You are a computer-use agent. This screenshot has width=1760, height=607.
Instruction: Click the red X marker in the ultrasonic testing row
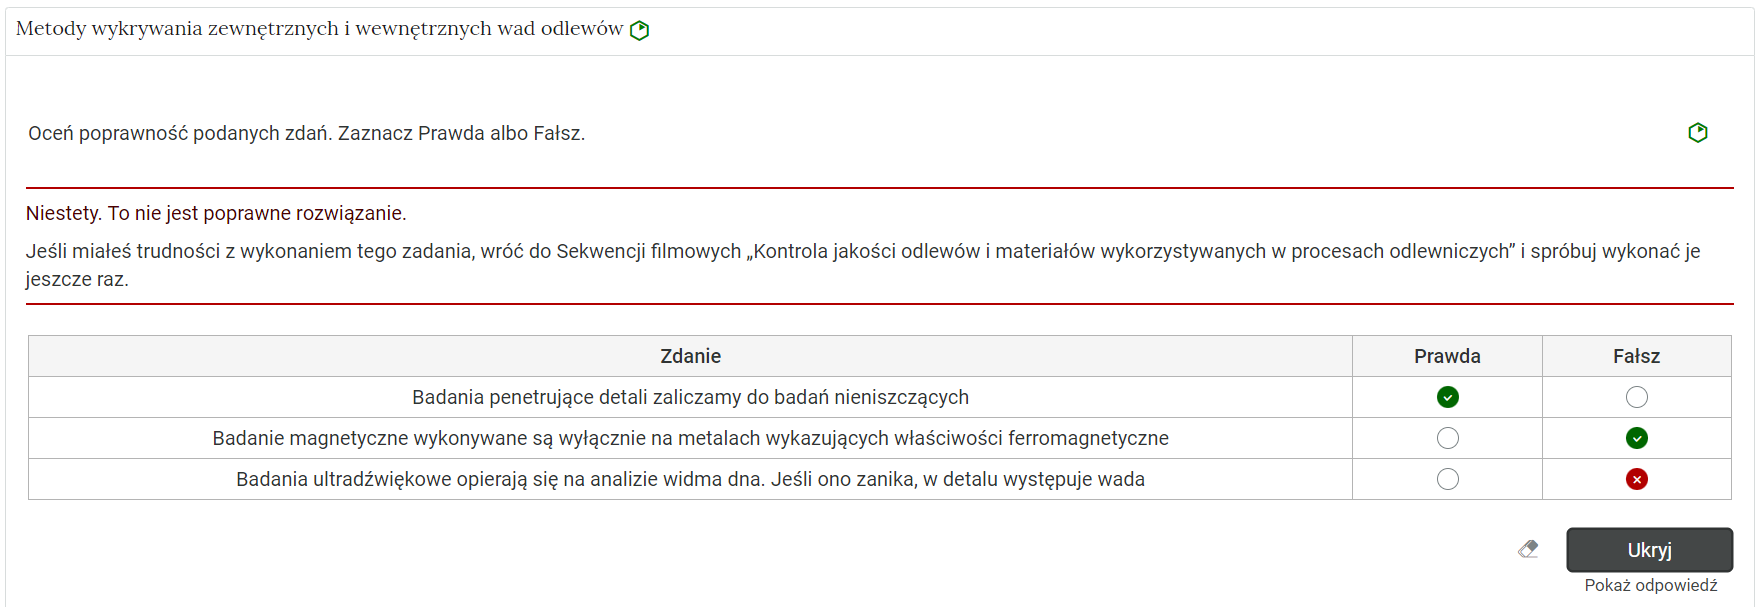pos(1637,478)
